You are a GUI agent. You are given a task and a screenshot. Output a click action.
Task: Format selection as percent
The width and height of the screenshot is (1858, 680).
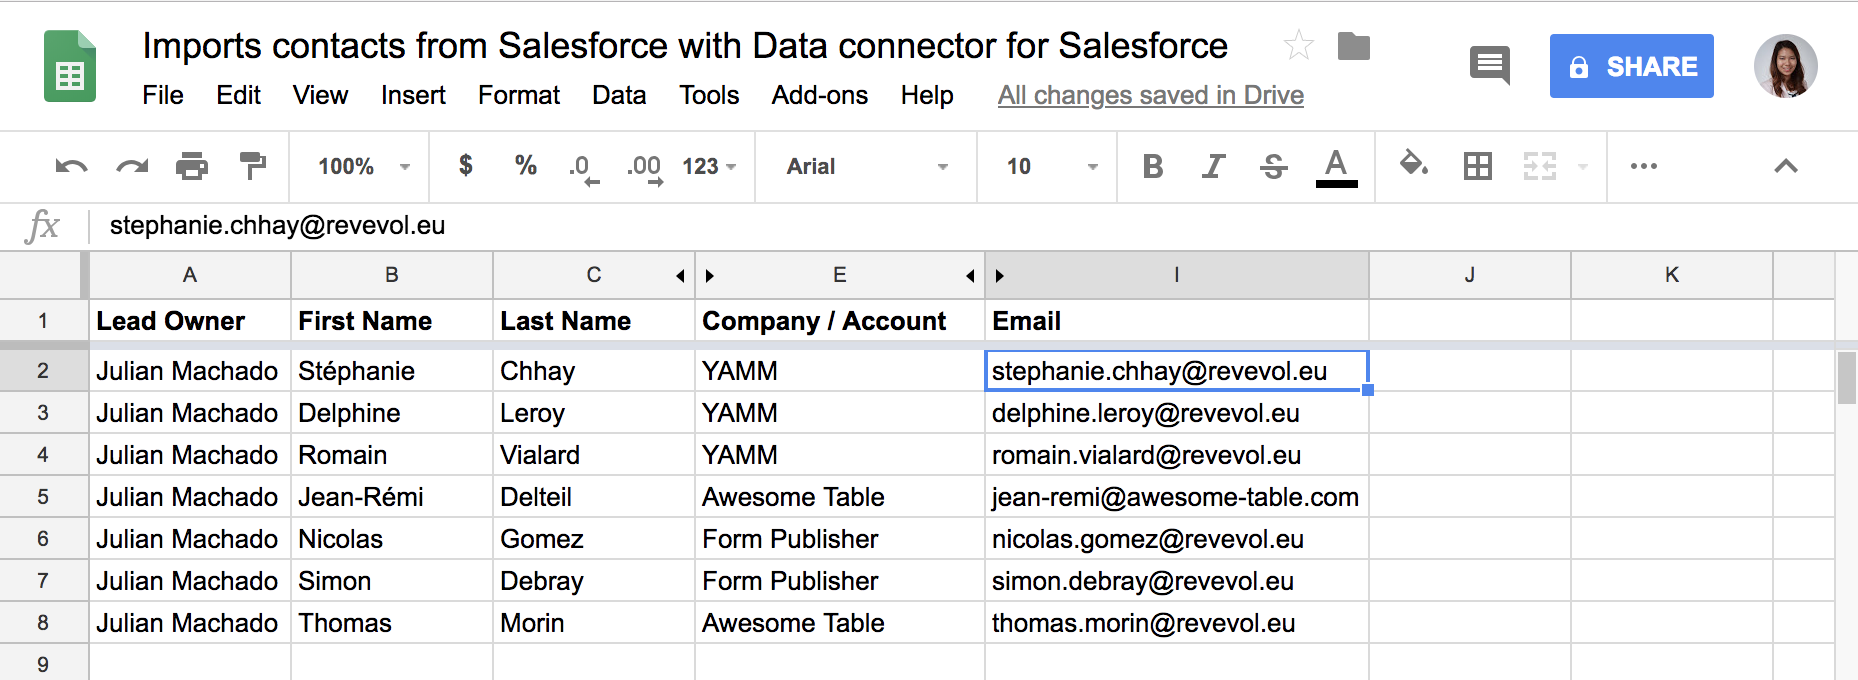[526, 165]
